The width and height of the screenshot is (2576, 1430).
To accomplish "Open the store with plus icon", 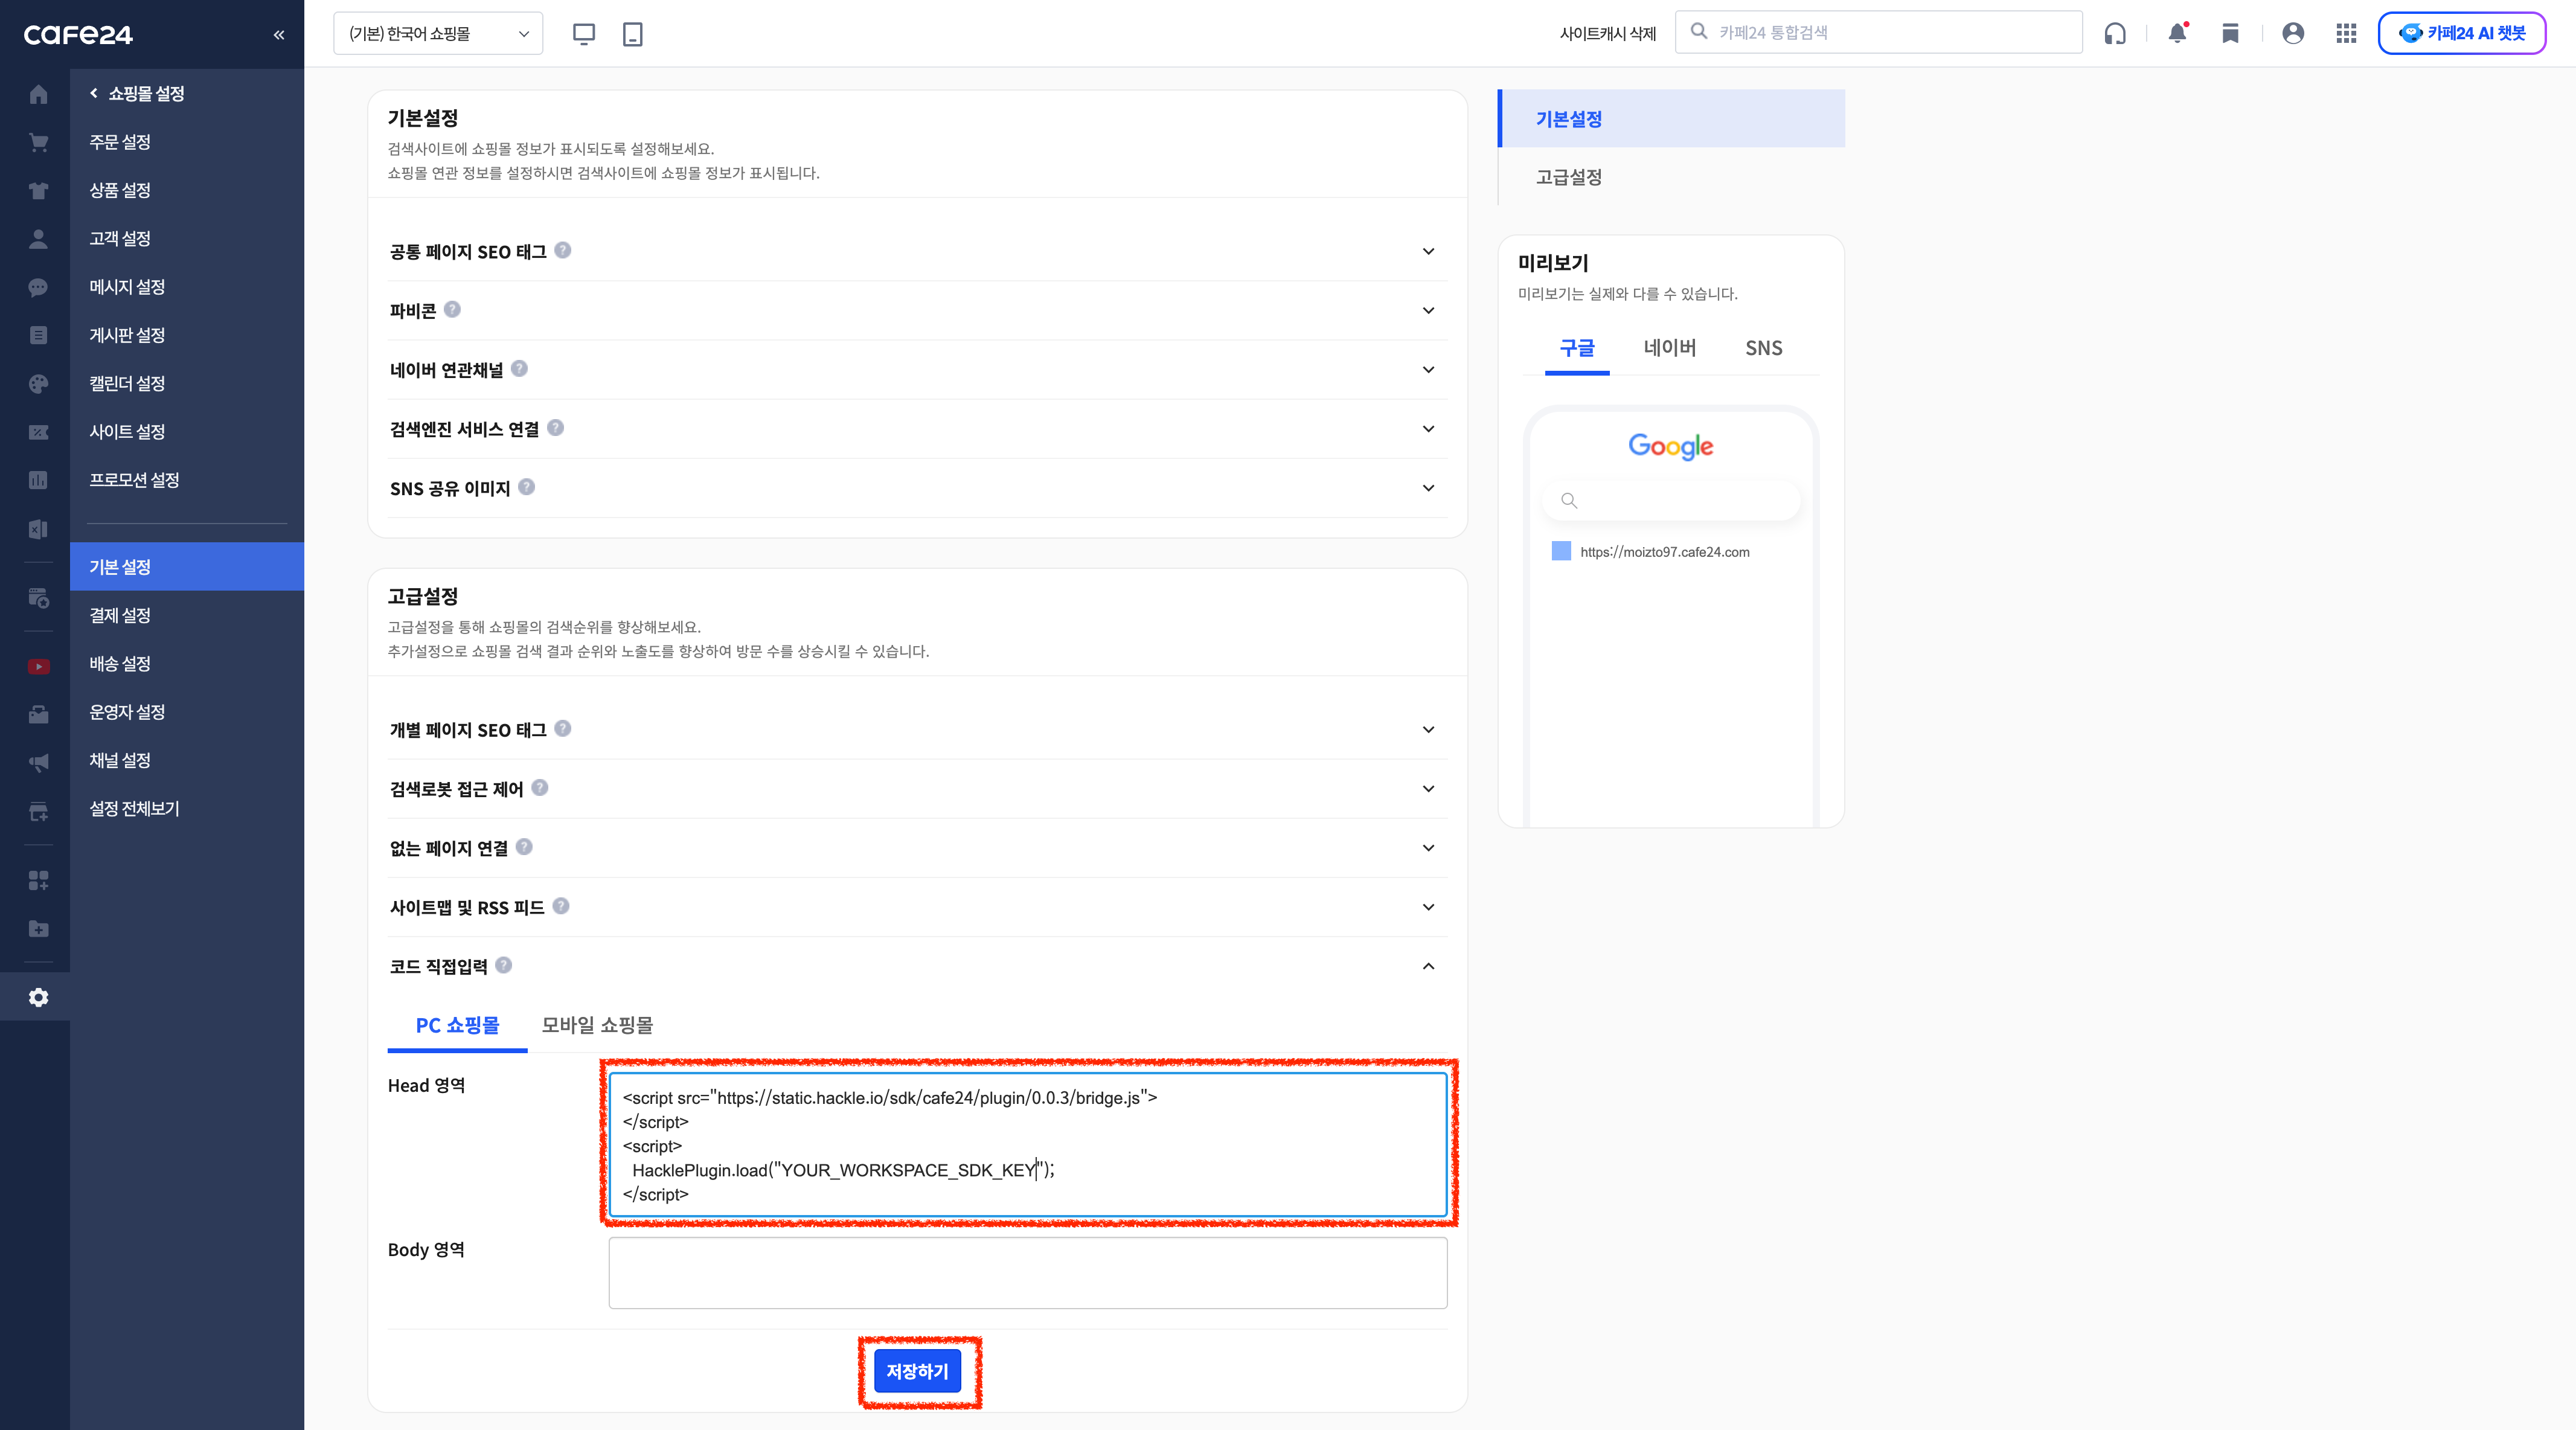I will tap(38, 812).
